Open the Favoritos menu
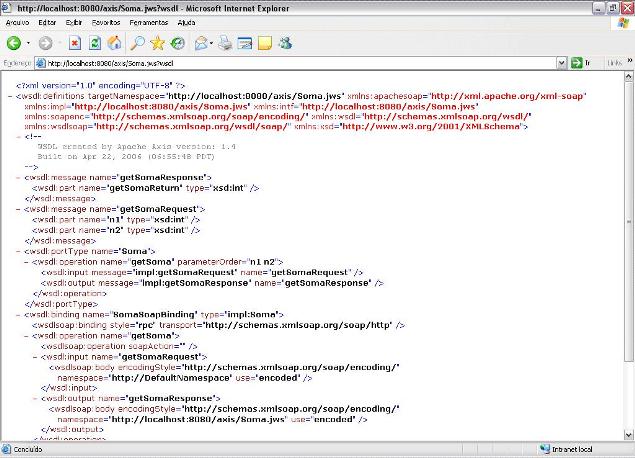Viewport: 635px width, 458px height. click(106, 21)
